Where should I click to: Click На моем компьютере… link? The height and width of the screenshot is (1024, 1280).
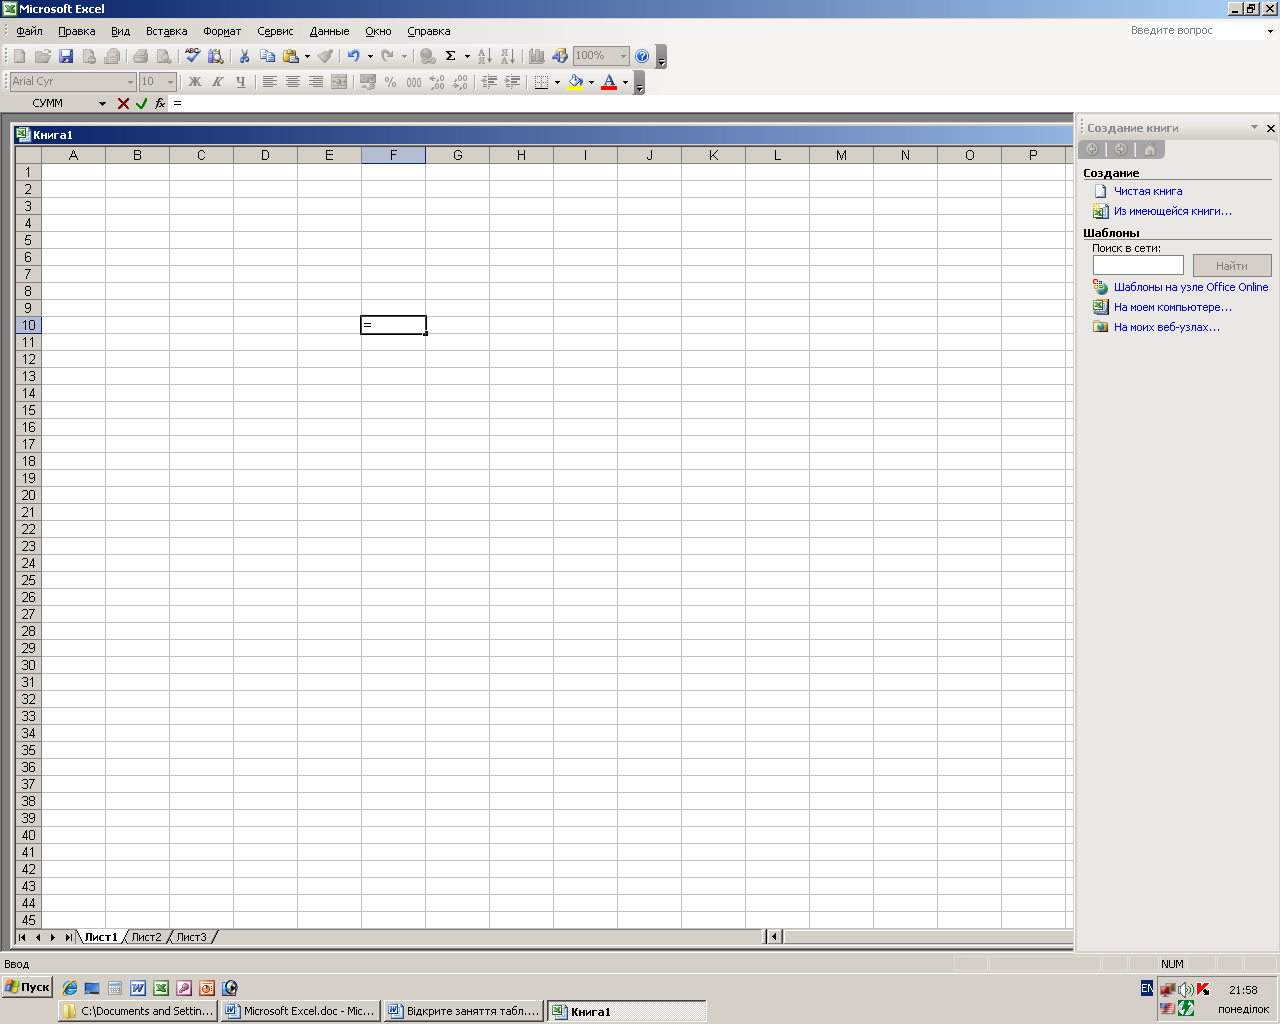[x=1173, y=307]
